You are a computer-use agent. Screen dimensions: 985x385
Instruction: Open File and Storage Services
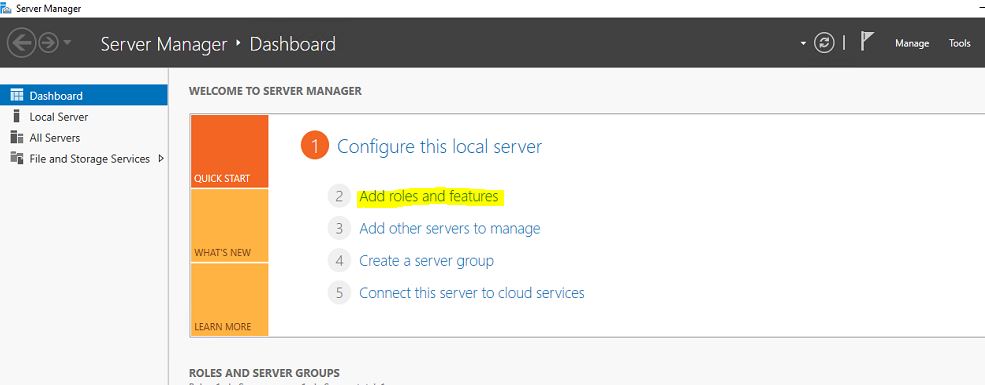tap(84, 159)
